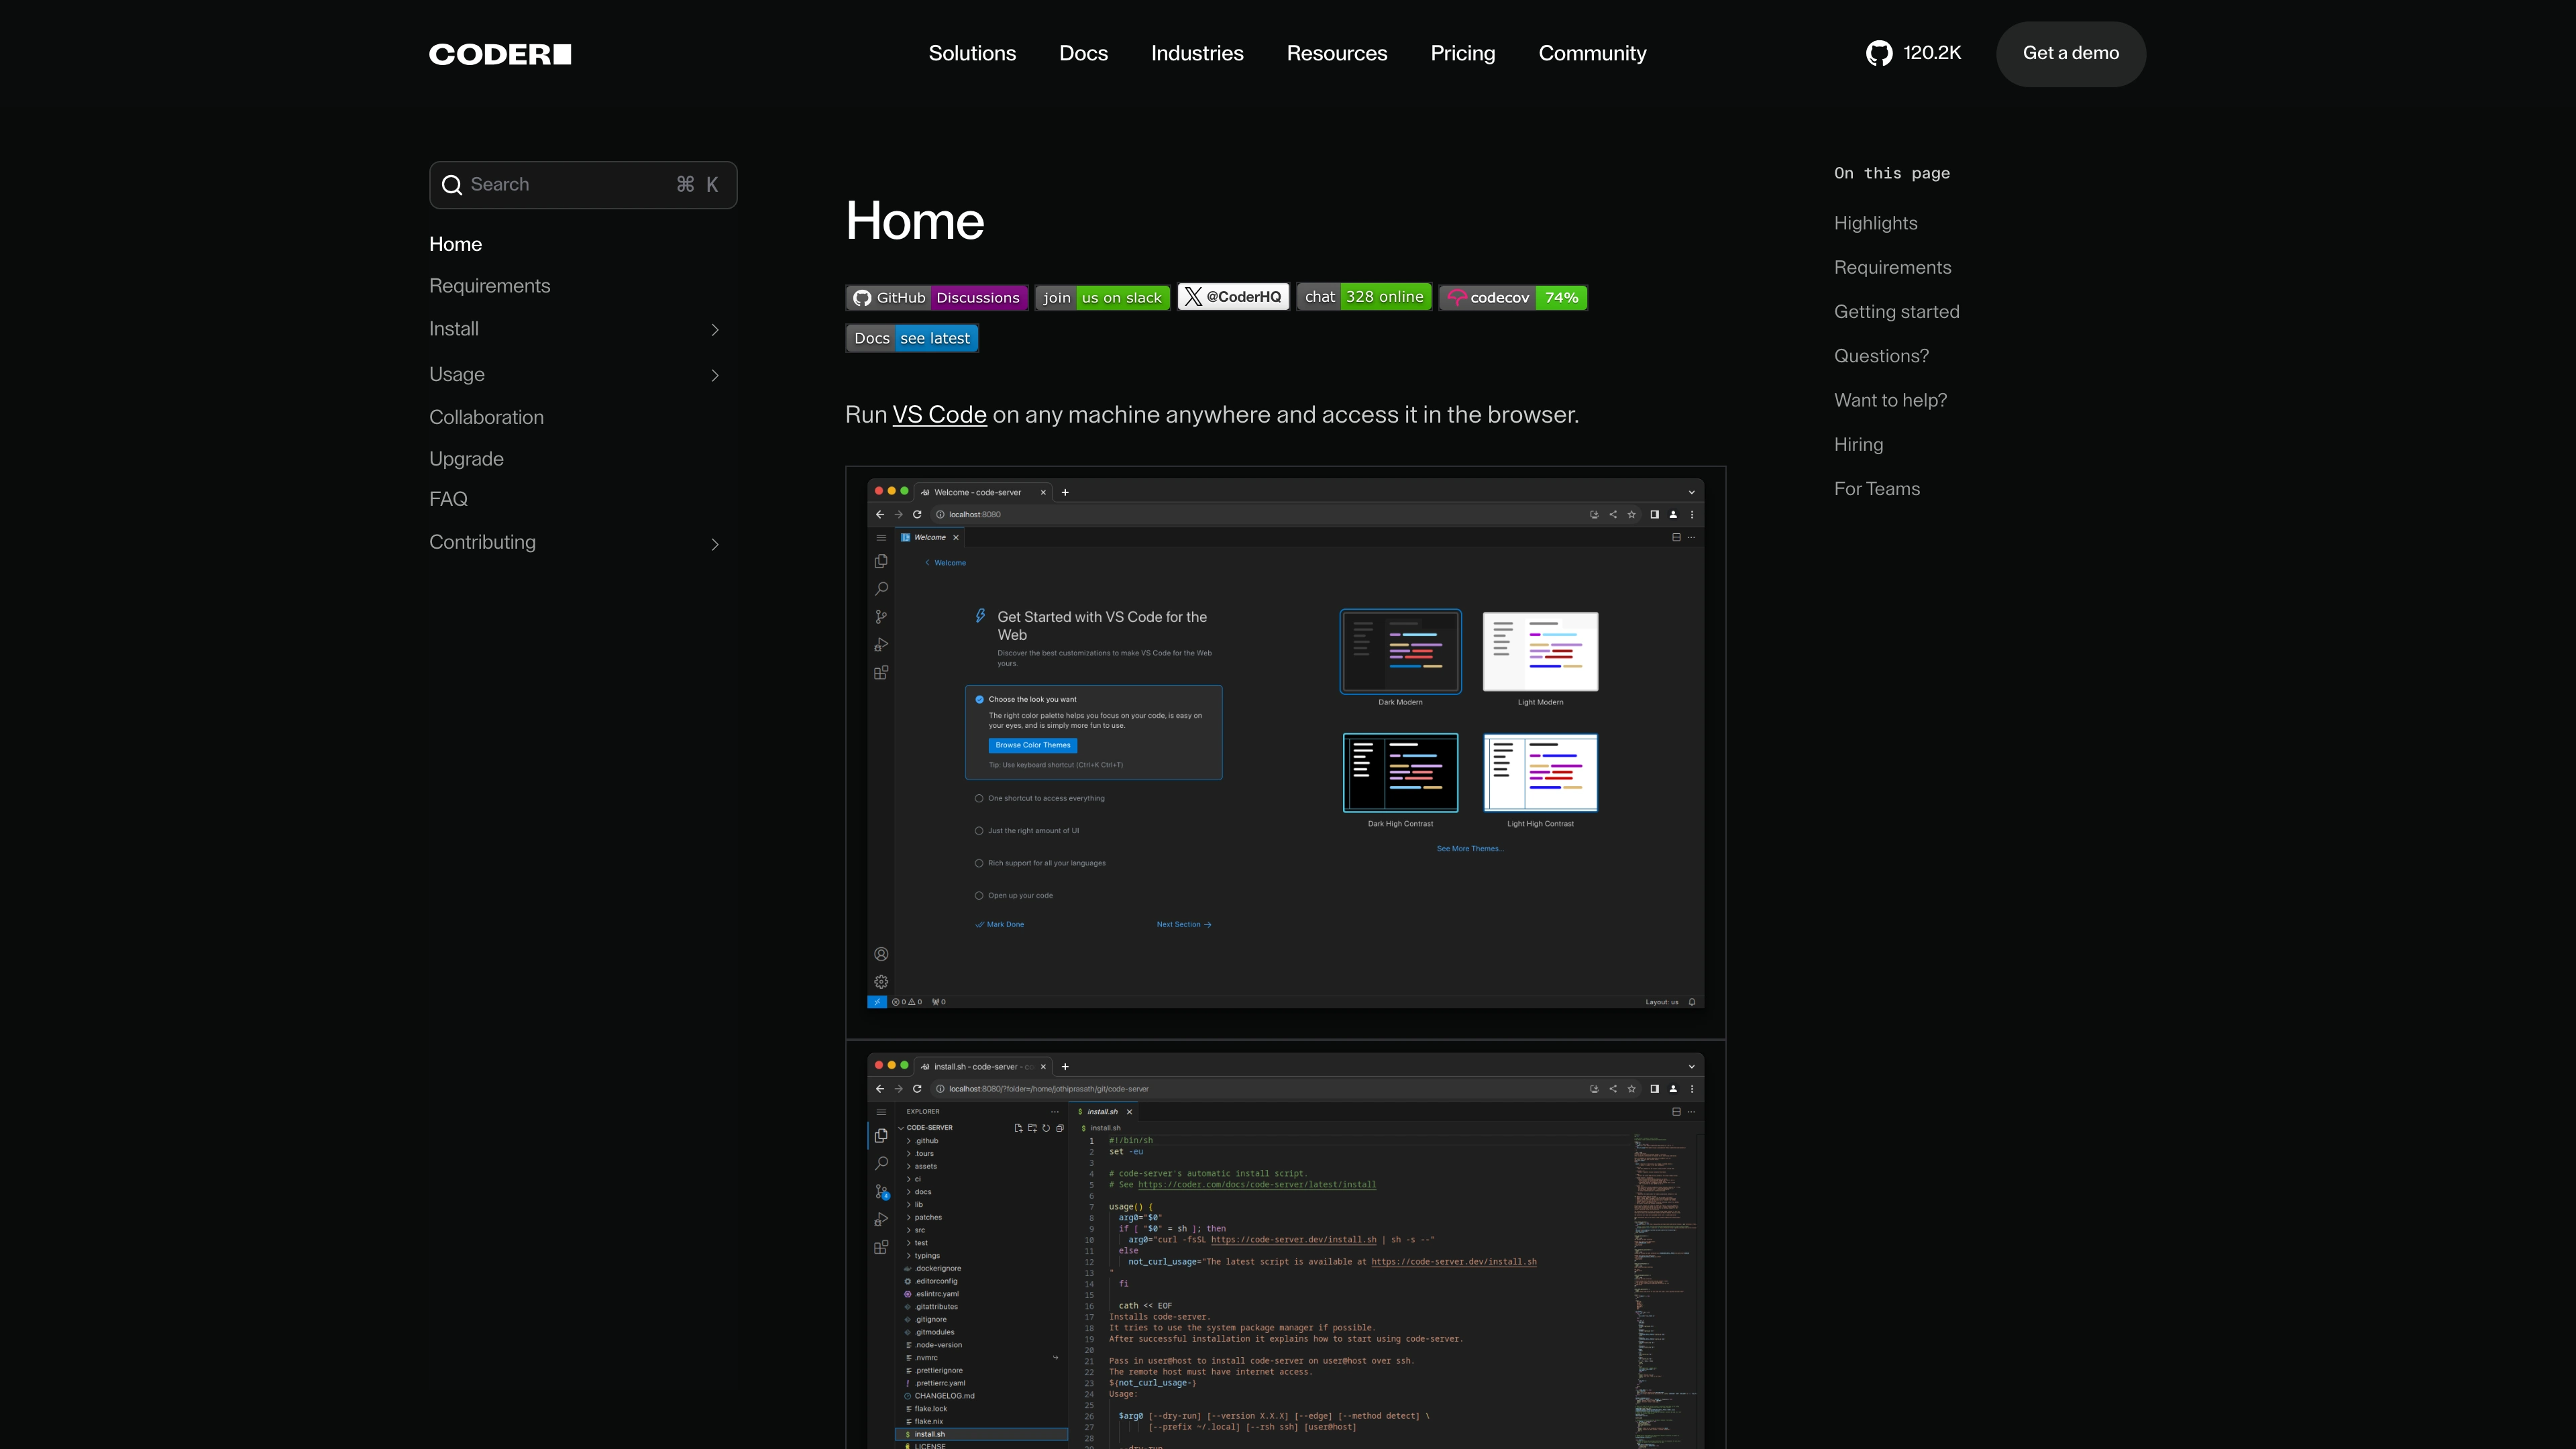Click 'See More Themes...' in Welcome screenshot
The image size is (2576, 1449).
1470,849
